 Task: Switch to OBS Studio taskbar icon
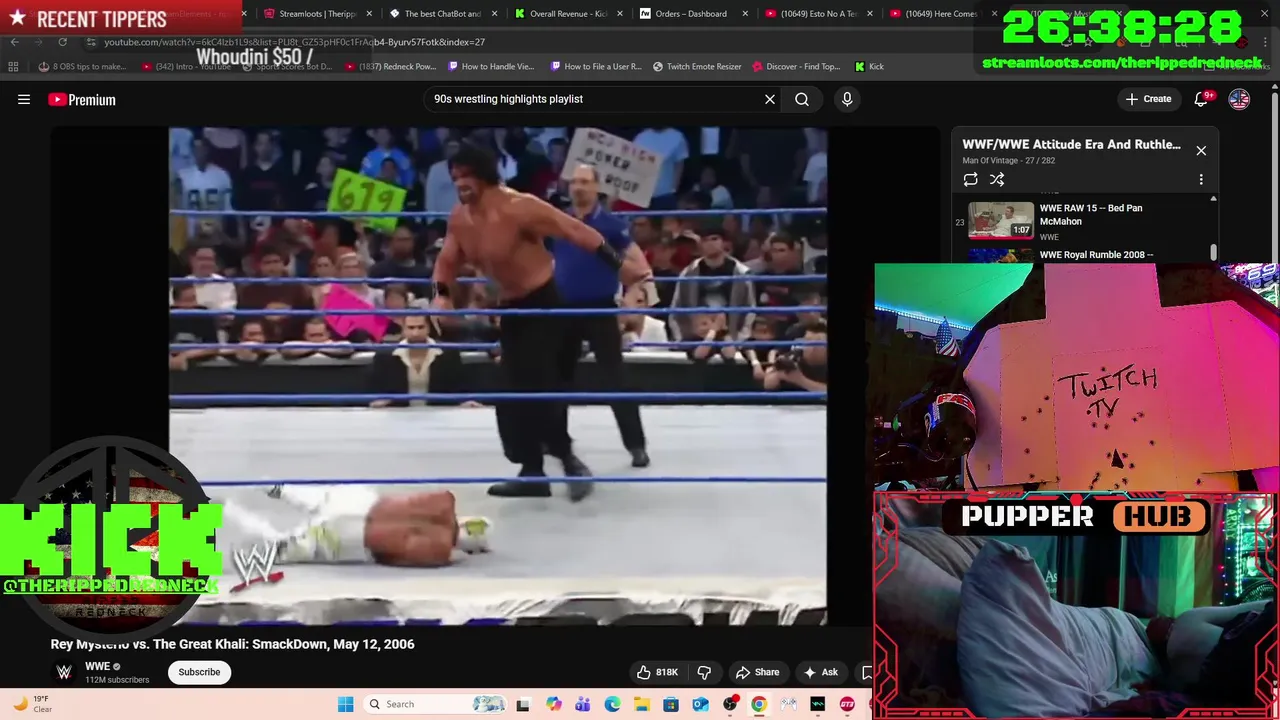point(730,704)
